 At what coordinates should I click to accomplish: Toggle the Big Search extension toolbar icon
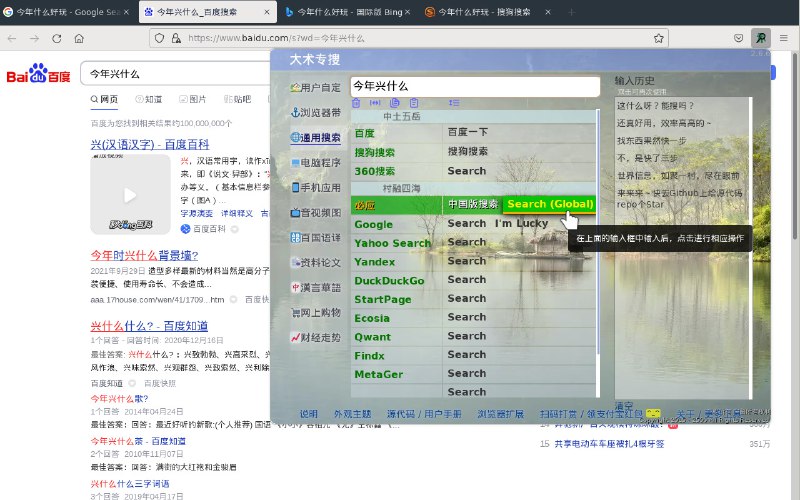(761, 38)
